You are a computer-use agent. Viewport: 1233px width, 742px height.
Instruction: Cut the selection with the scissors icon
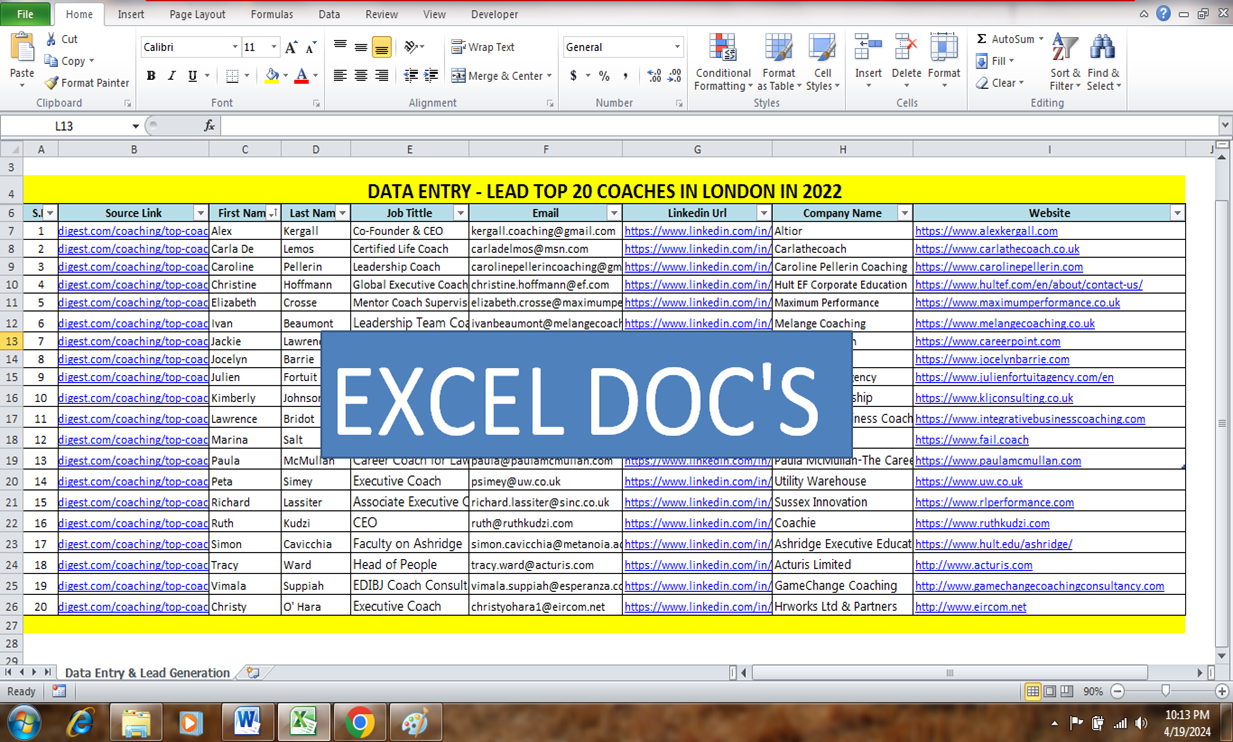point(52,39)
